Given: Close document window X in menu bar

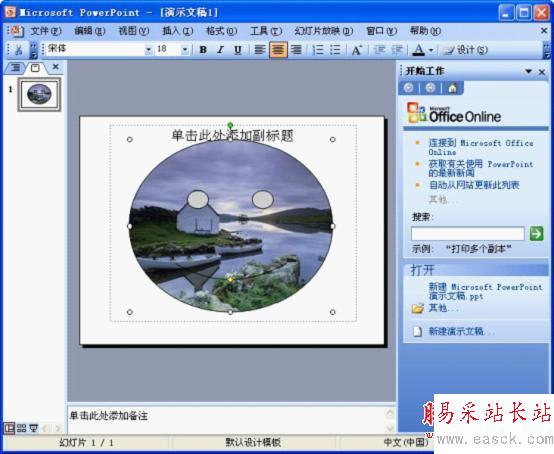Looking at the screenshot, I should point(544,31).
